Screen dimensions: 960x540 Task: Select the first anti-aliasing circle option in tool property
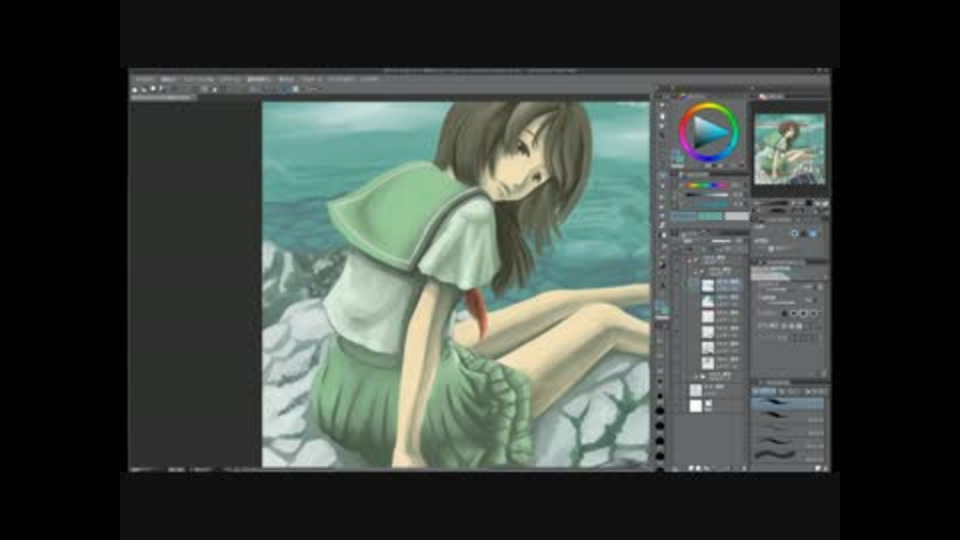(785, 313)
